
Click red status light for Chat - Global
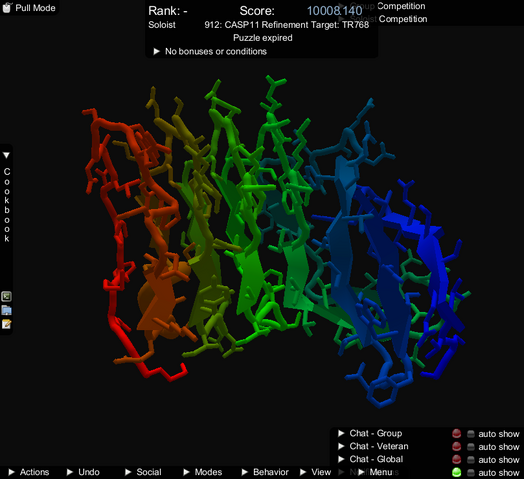456,460
